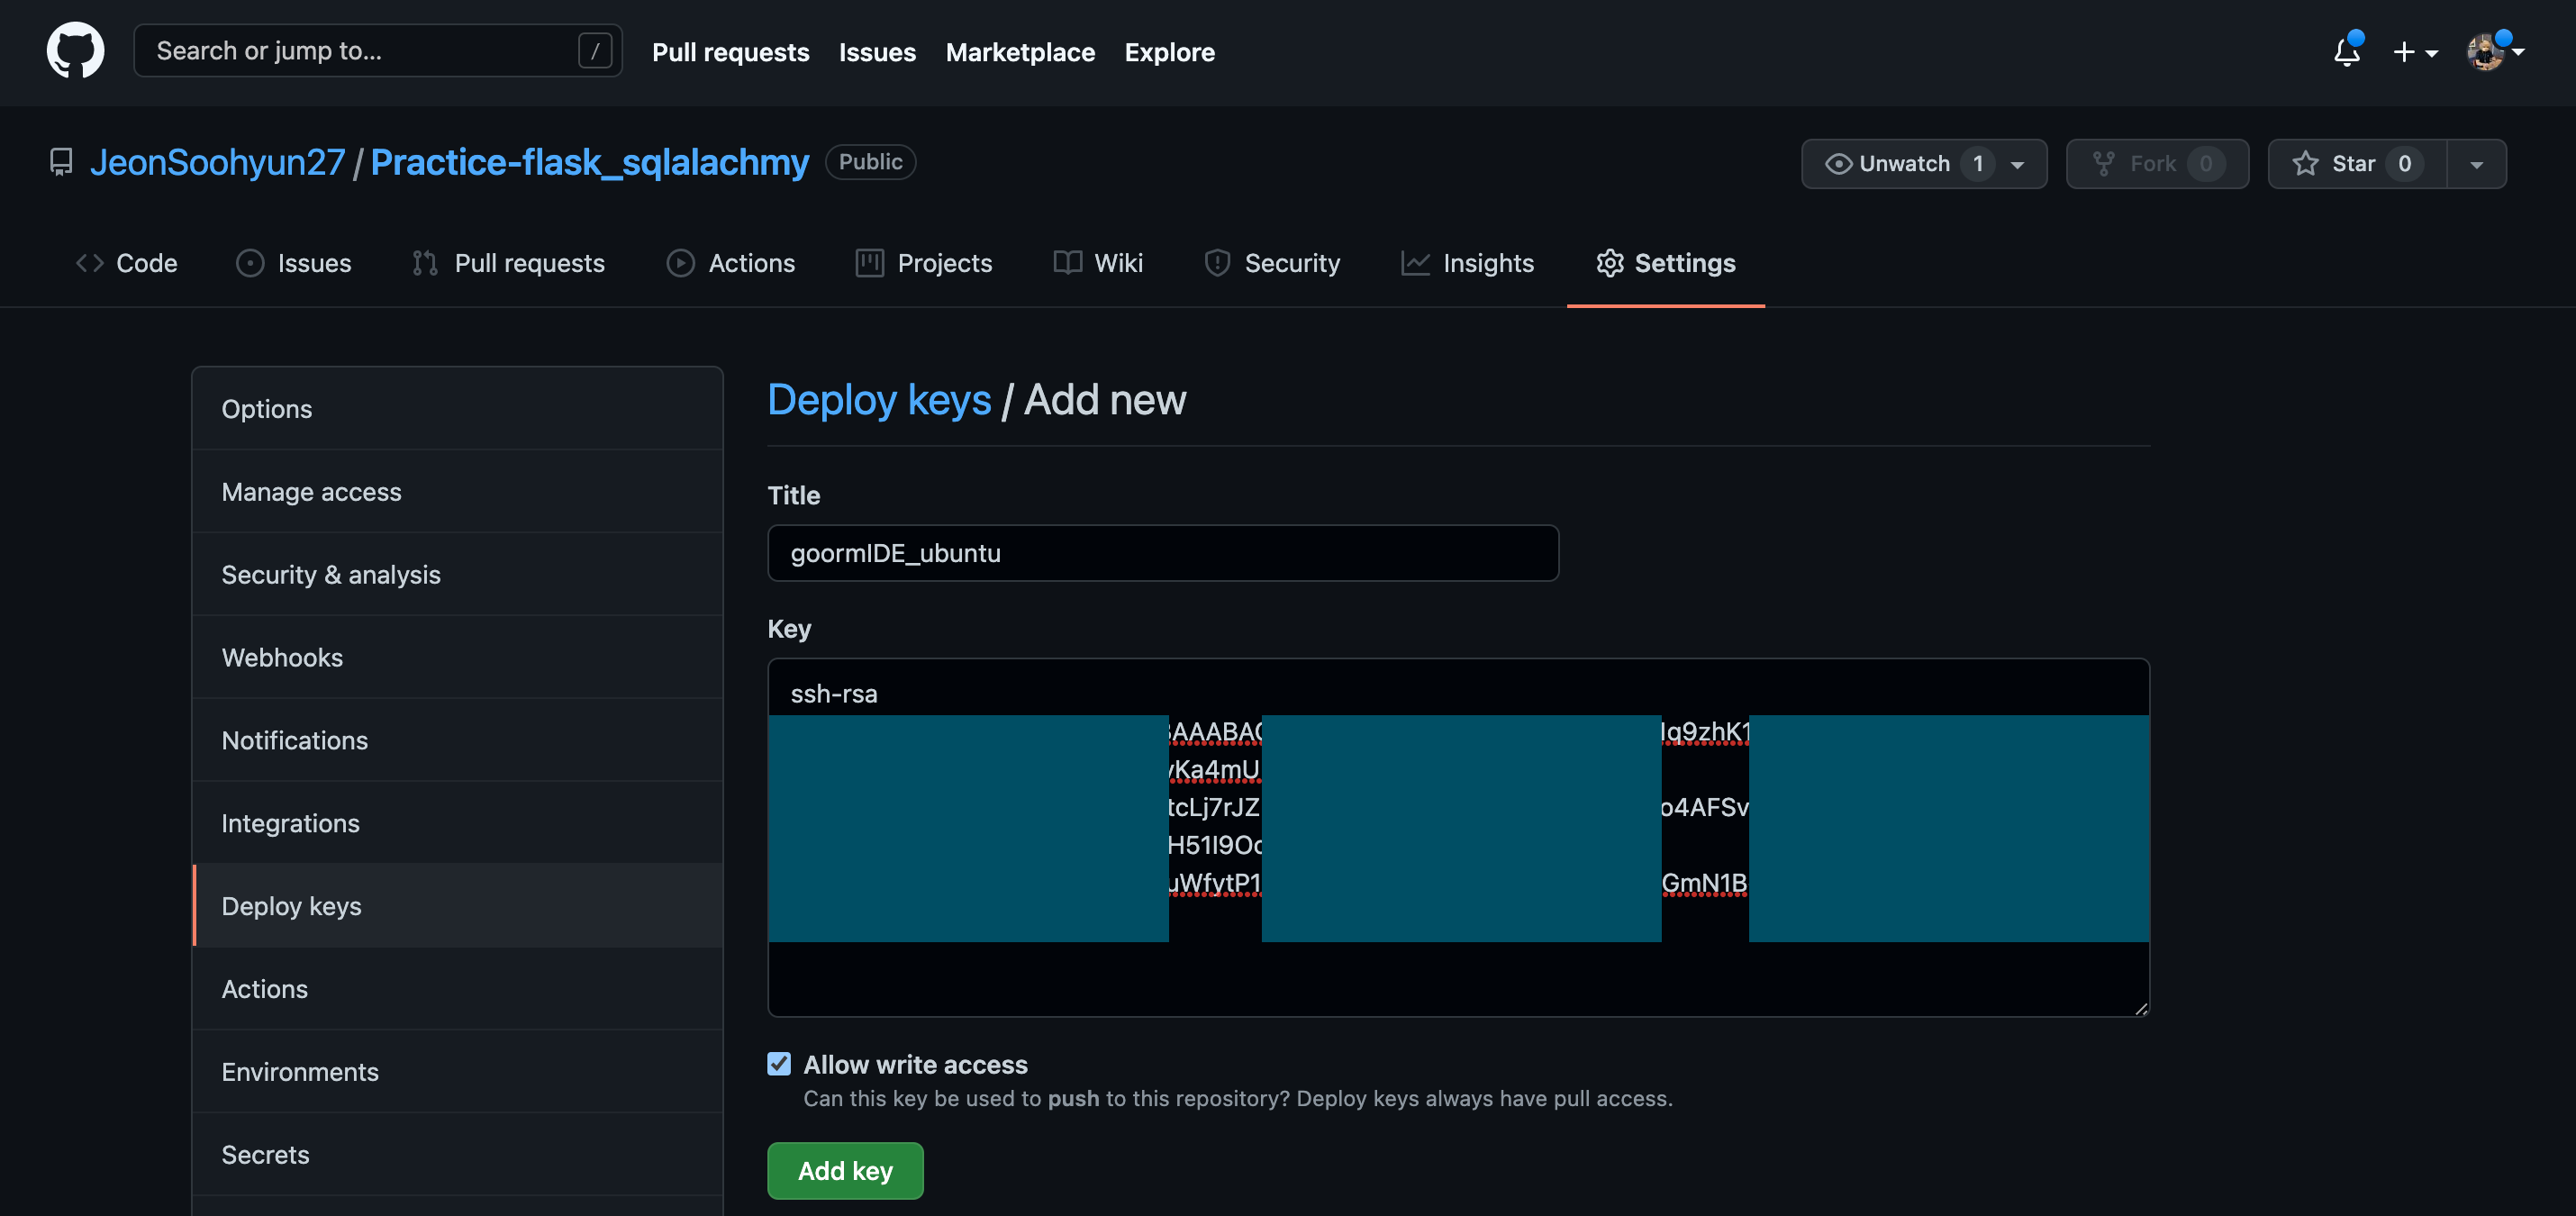Click the Title input field

point(1162,553)
